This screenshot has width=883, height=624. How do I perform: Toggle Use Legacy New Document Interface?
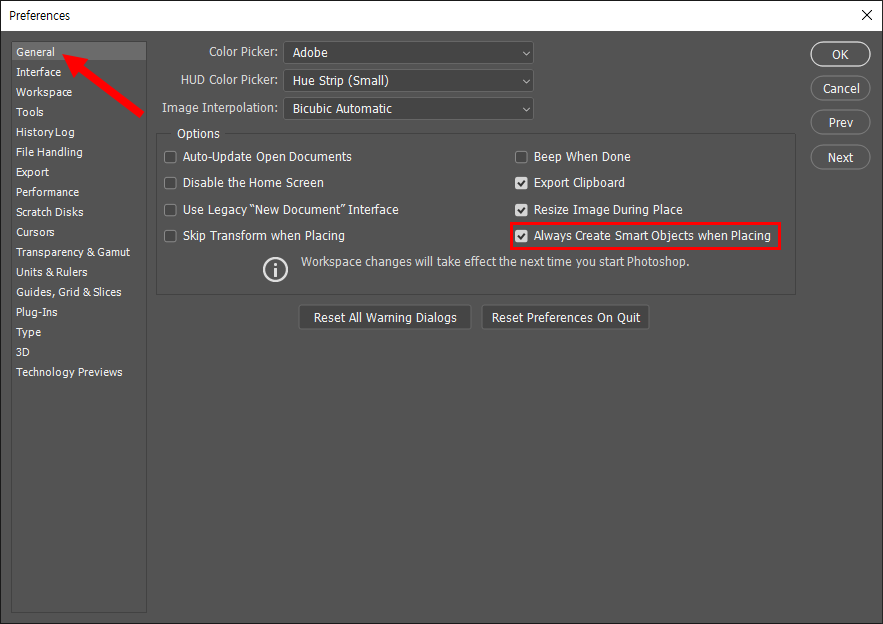tap(170, 210)
